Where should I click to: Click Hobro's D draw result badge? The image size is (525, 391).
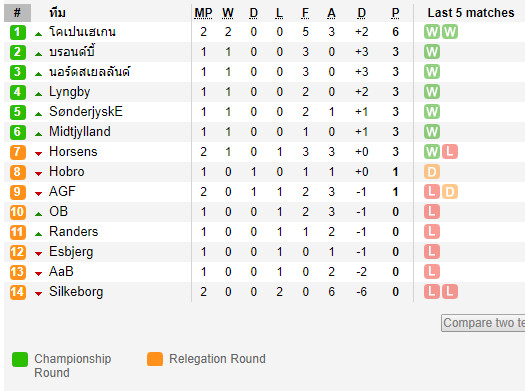coord(432,172)
